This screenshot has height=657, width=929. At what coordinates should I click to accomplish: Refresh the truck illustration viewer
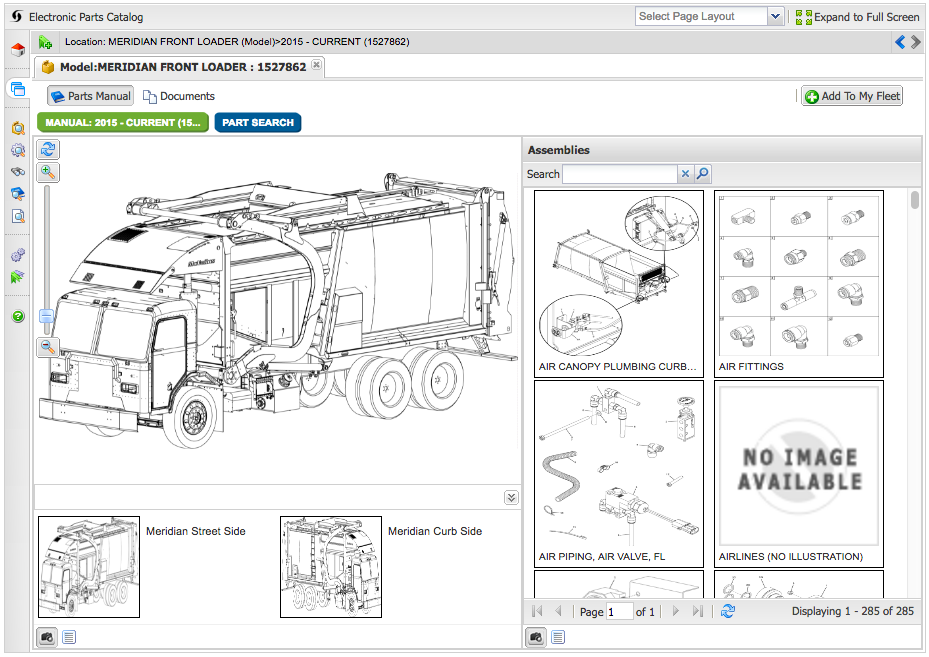click(x=48, y=149)
